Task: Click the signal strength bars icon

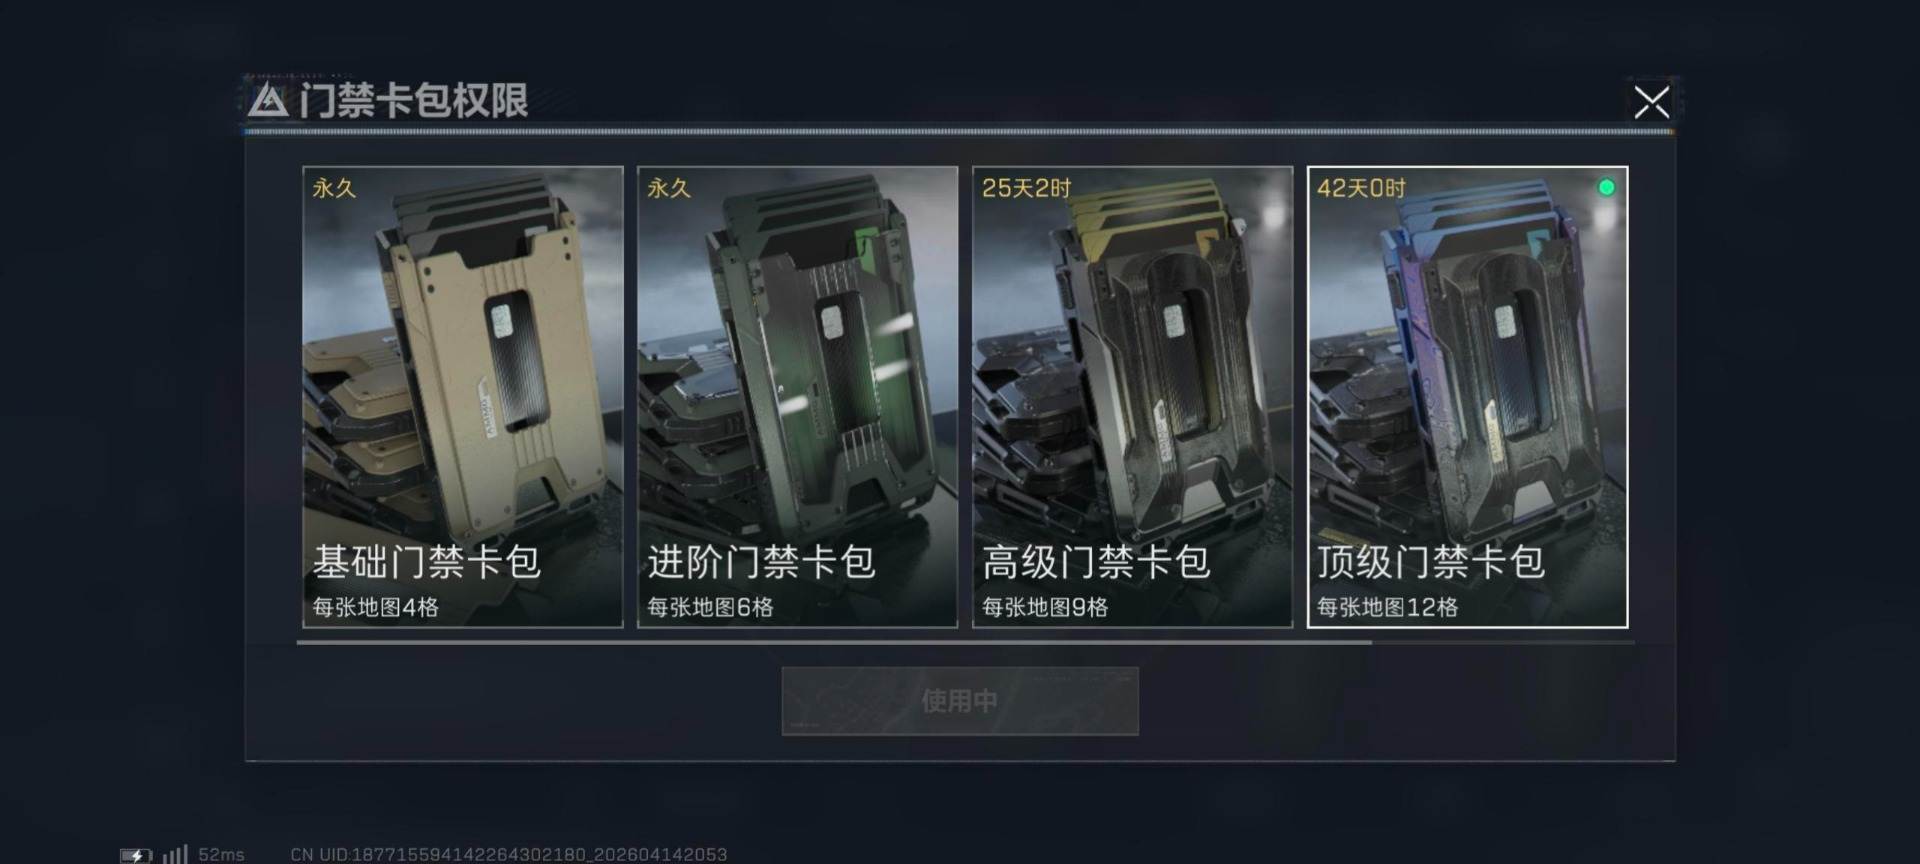Action: tap(175, 854)
